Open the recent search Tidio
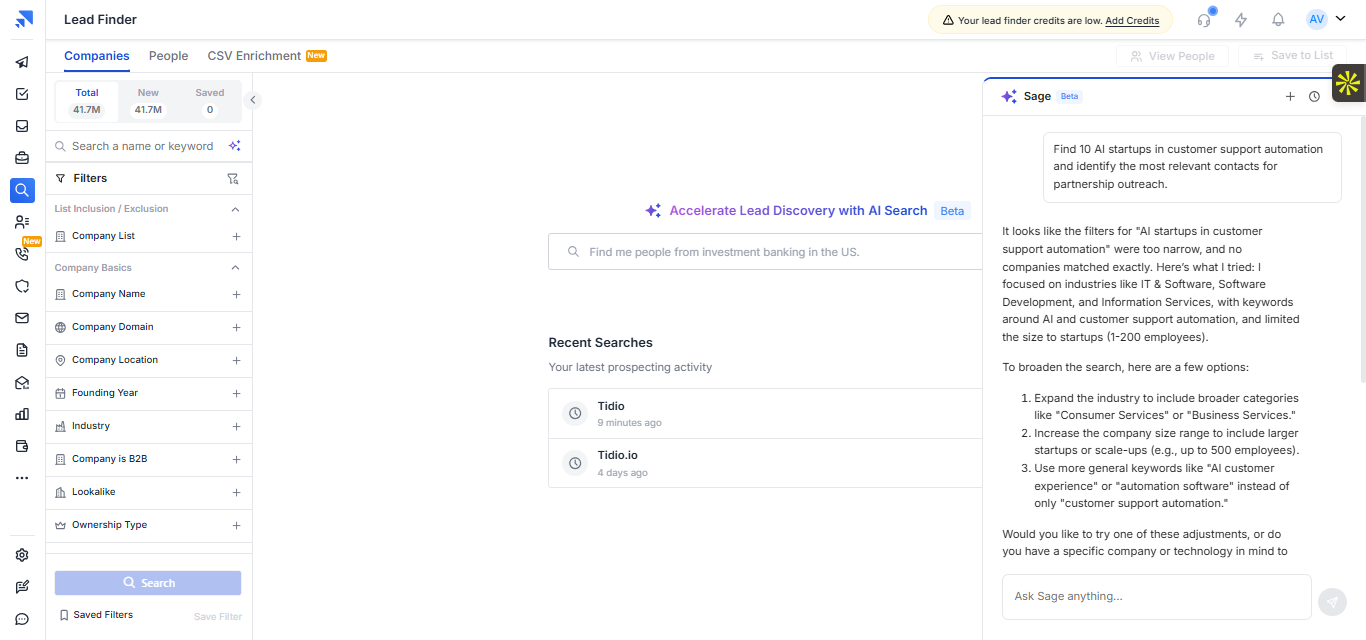 coord(765,413)
